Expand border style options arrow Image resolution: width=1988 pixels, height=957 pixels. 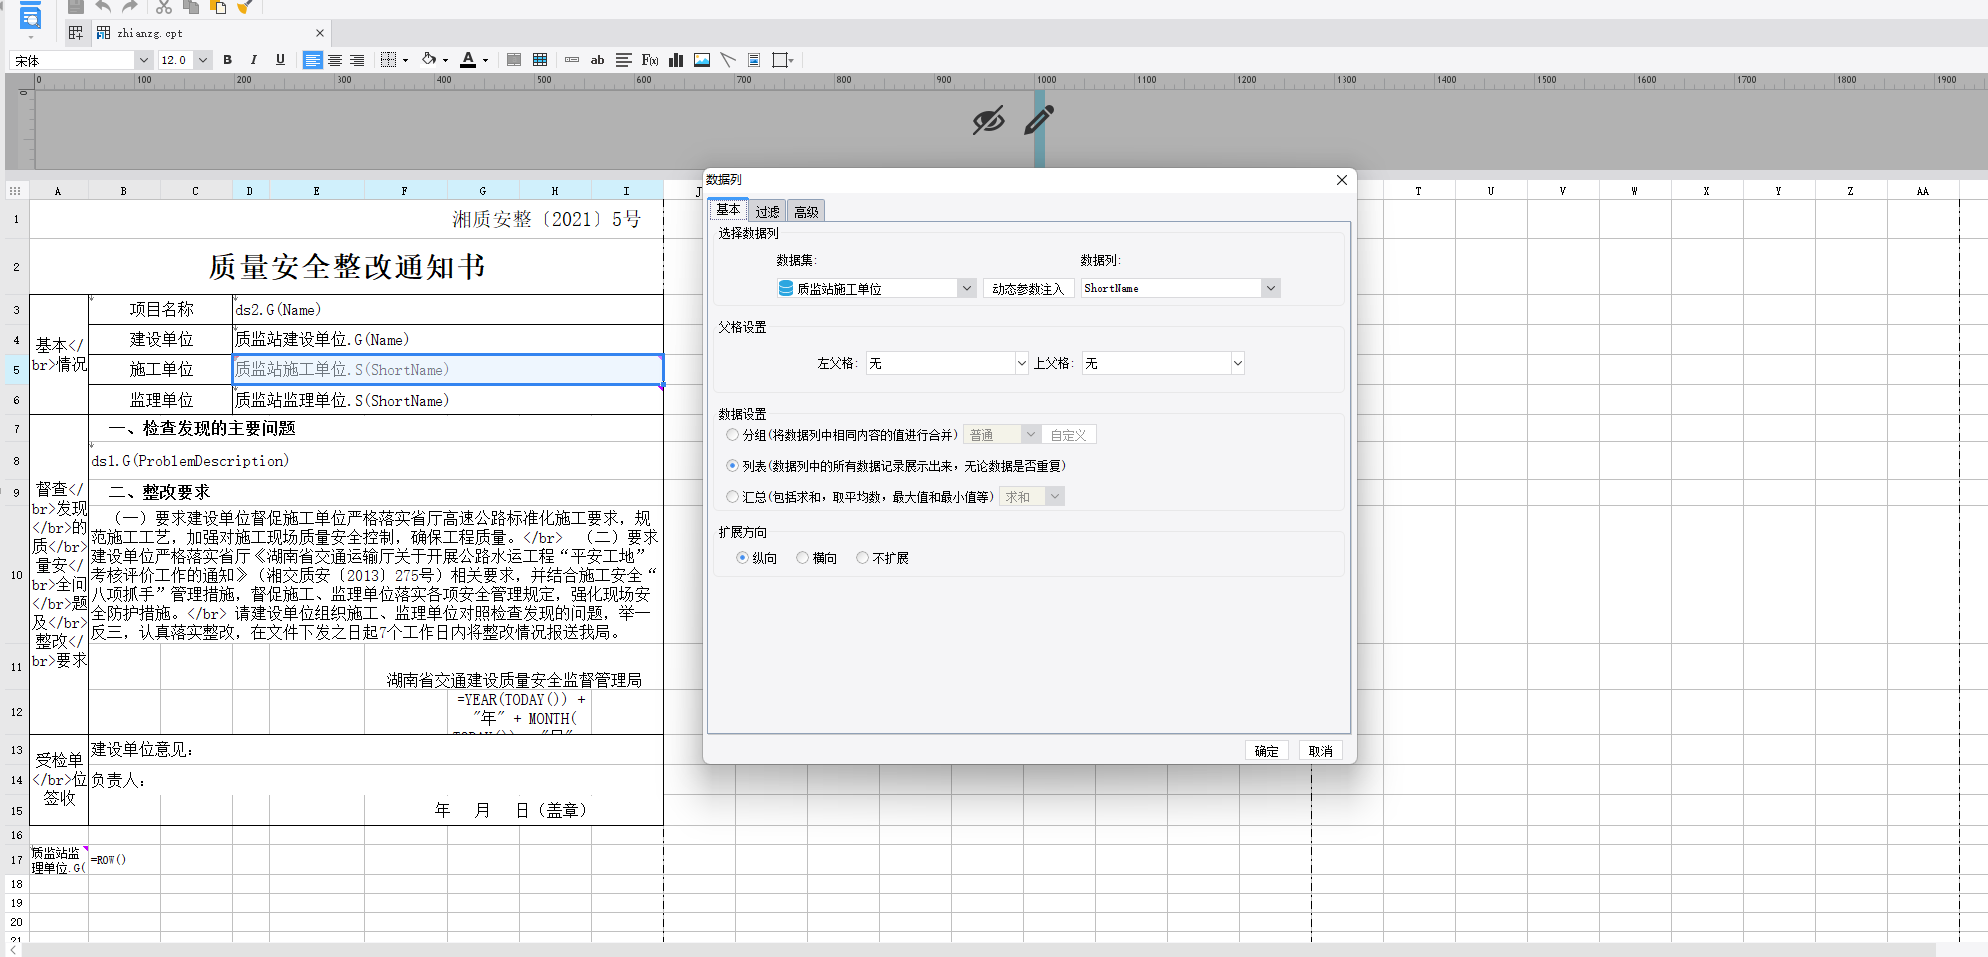[x=405, y=60]
